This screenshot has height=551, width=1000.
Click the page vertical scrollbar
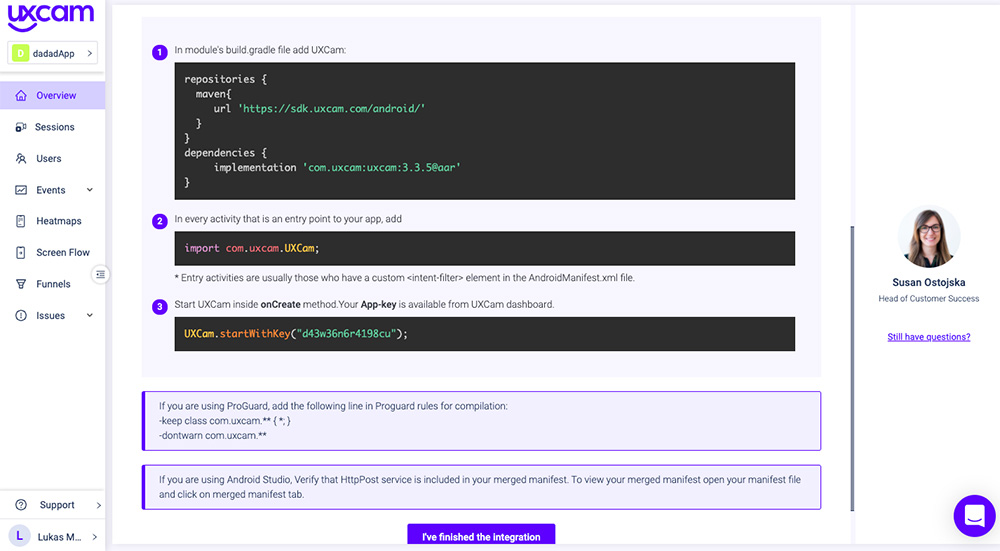[852, 368]
